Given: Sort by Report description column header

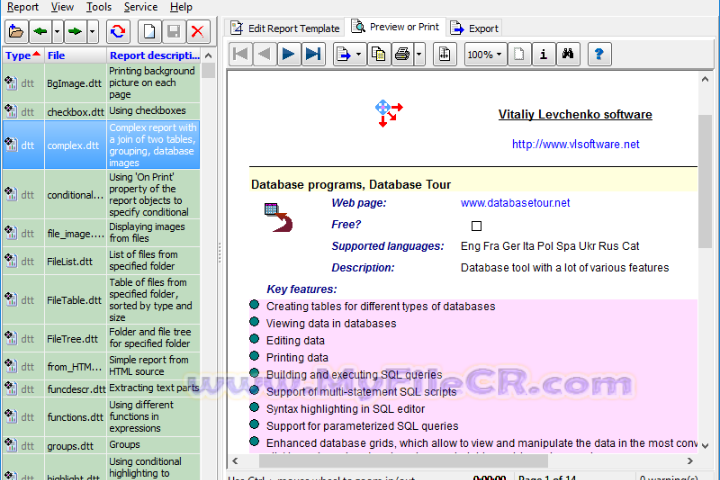Looking at the screenshot, I should pyautogui.click(x=154, y=55).
